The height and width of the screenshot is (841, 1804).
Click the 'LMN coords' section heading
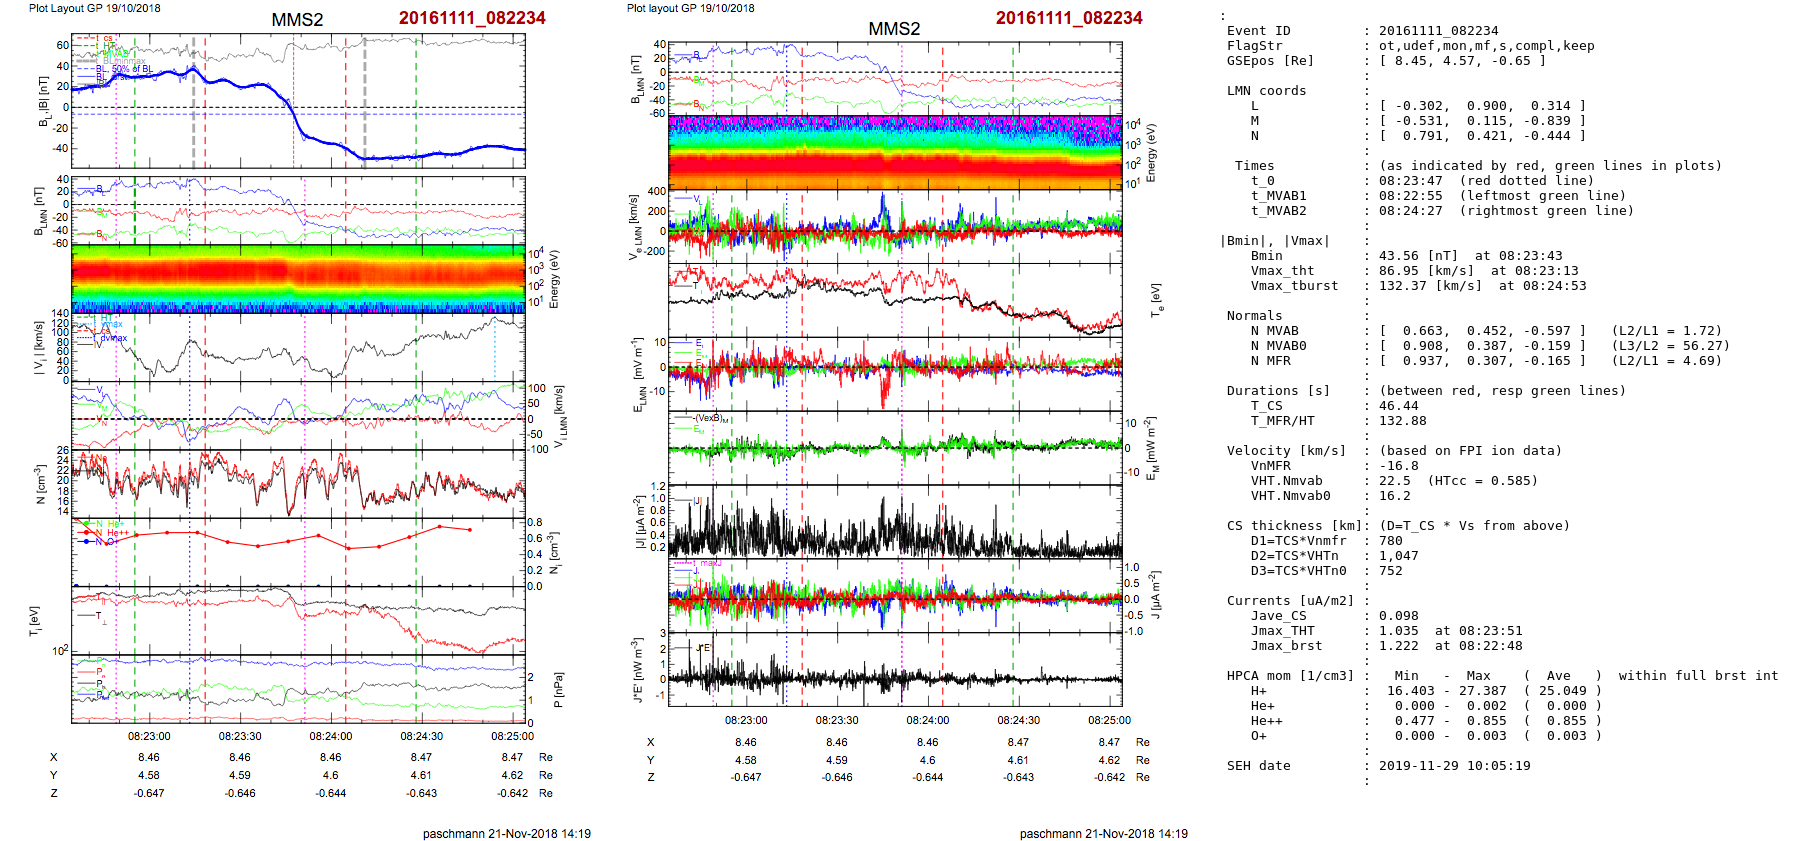pos(1266,91)
